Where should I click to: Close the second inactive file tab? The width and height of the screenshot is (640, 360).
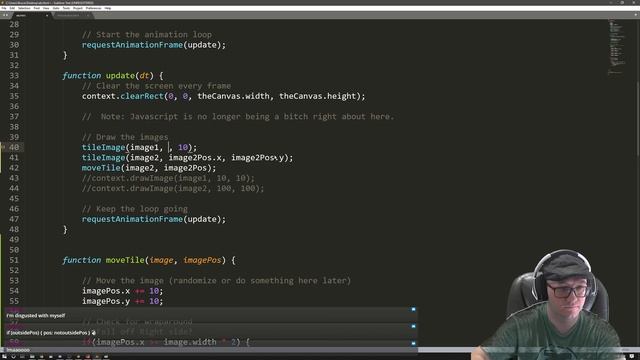coord(87,16)
